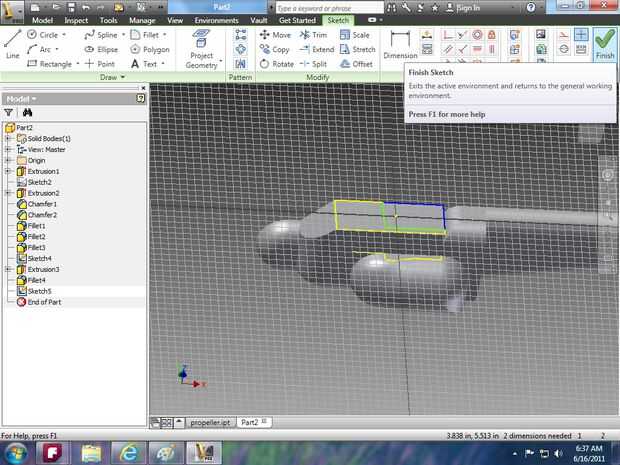Screen dimensions: 620x465
Task: Toggle the highlighted Center Point format
Action: 581,35
